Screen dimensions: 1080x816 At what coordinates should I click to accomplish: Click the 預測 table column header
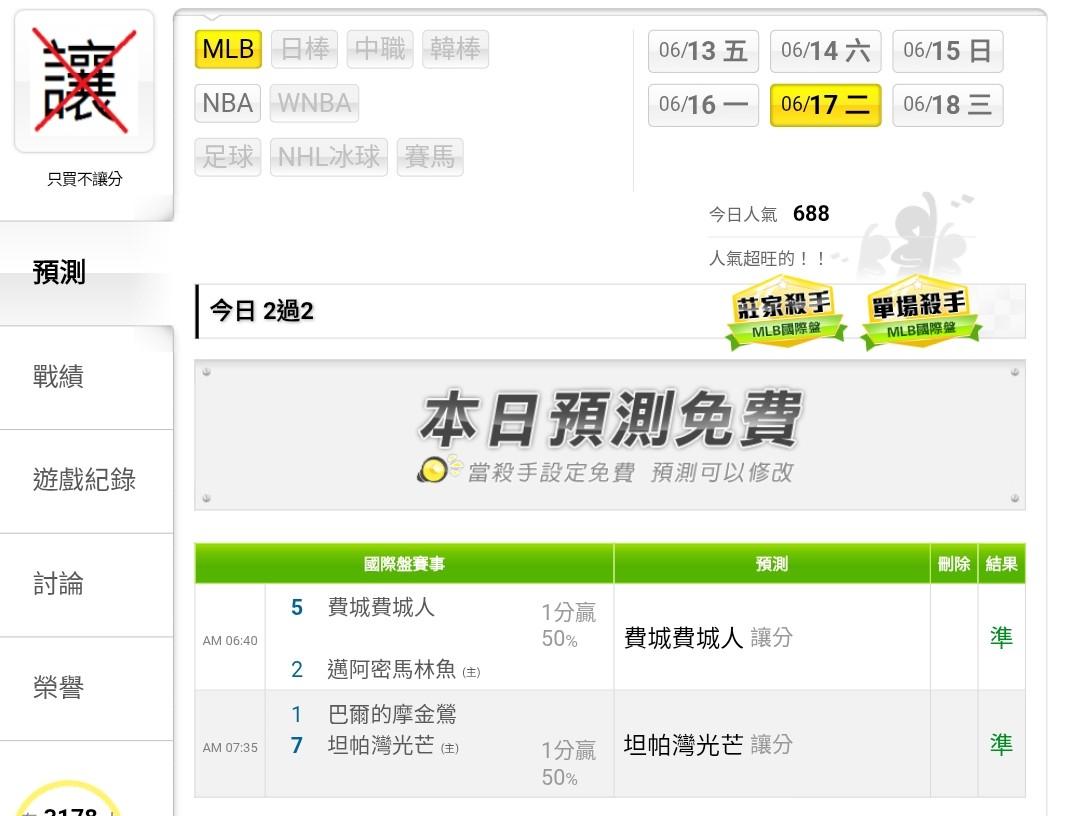point(771,564)
